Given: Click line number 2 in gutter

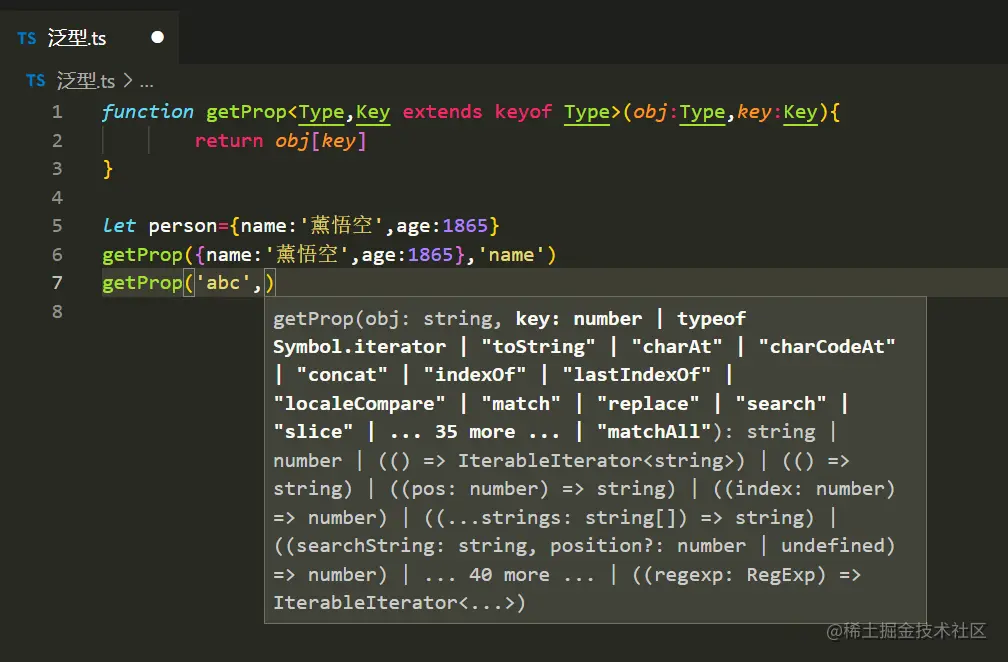Looking at the screenshot, I should pos(57,141).
